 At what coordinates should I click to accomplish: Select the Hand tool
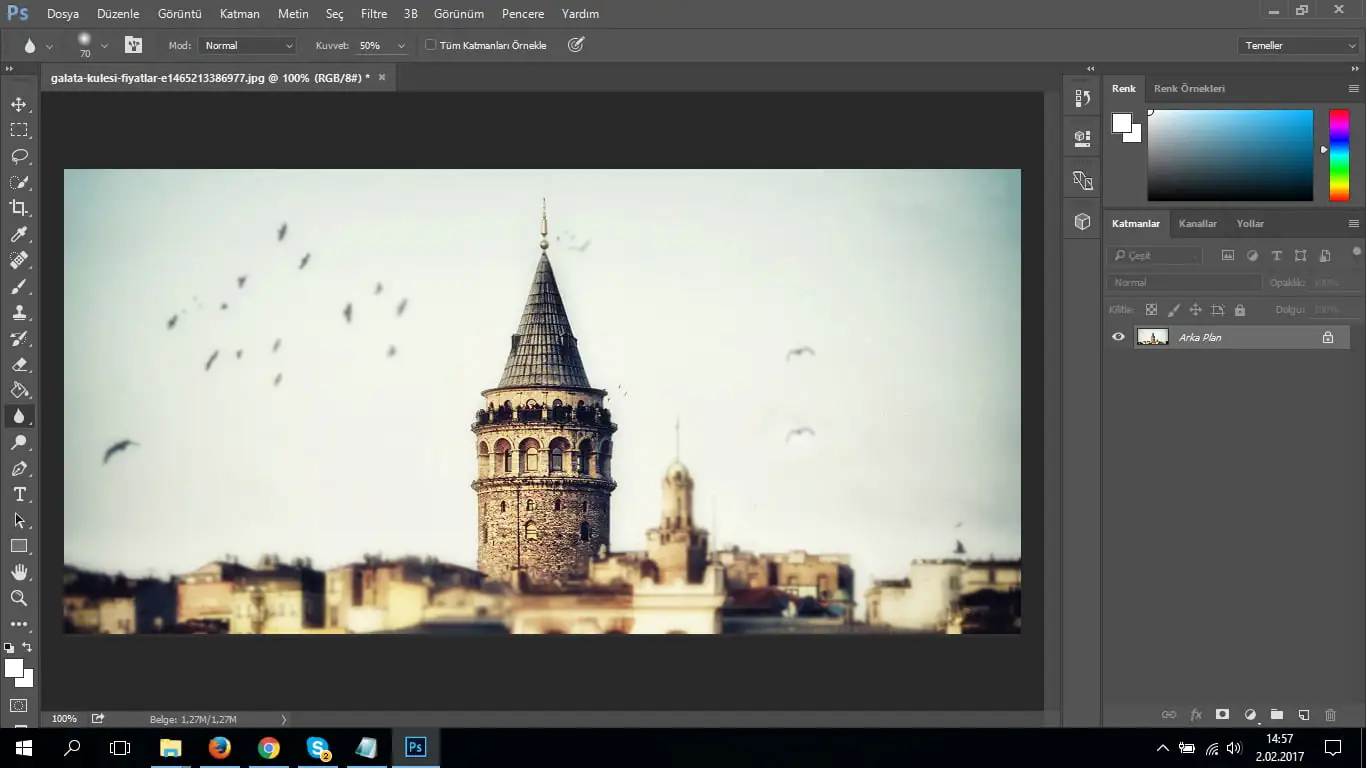click(19, 571)
